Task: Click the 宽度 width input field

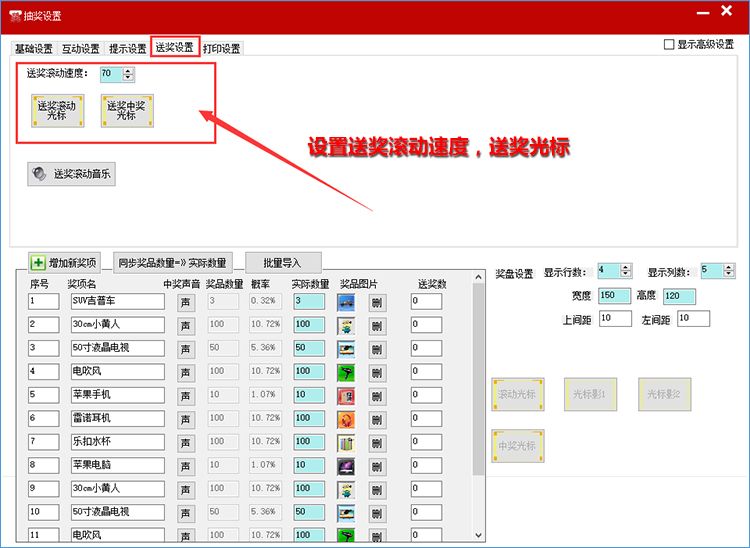Action: [x=613, y=296]
